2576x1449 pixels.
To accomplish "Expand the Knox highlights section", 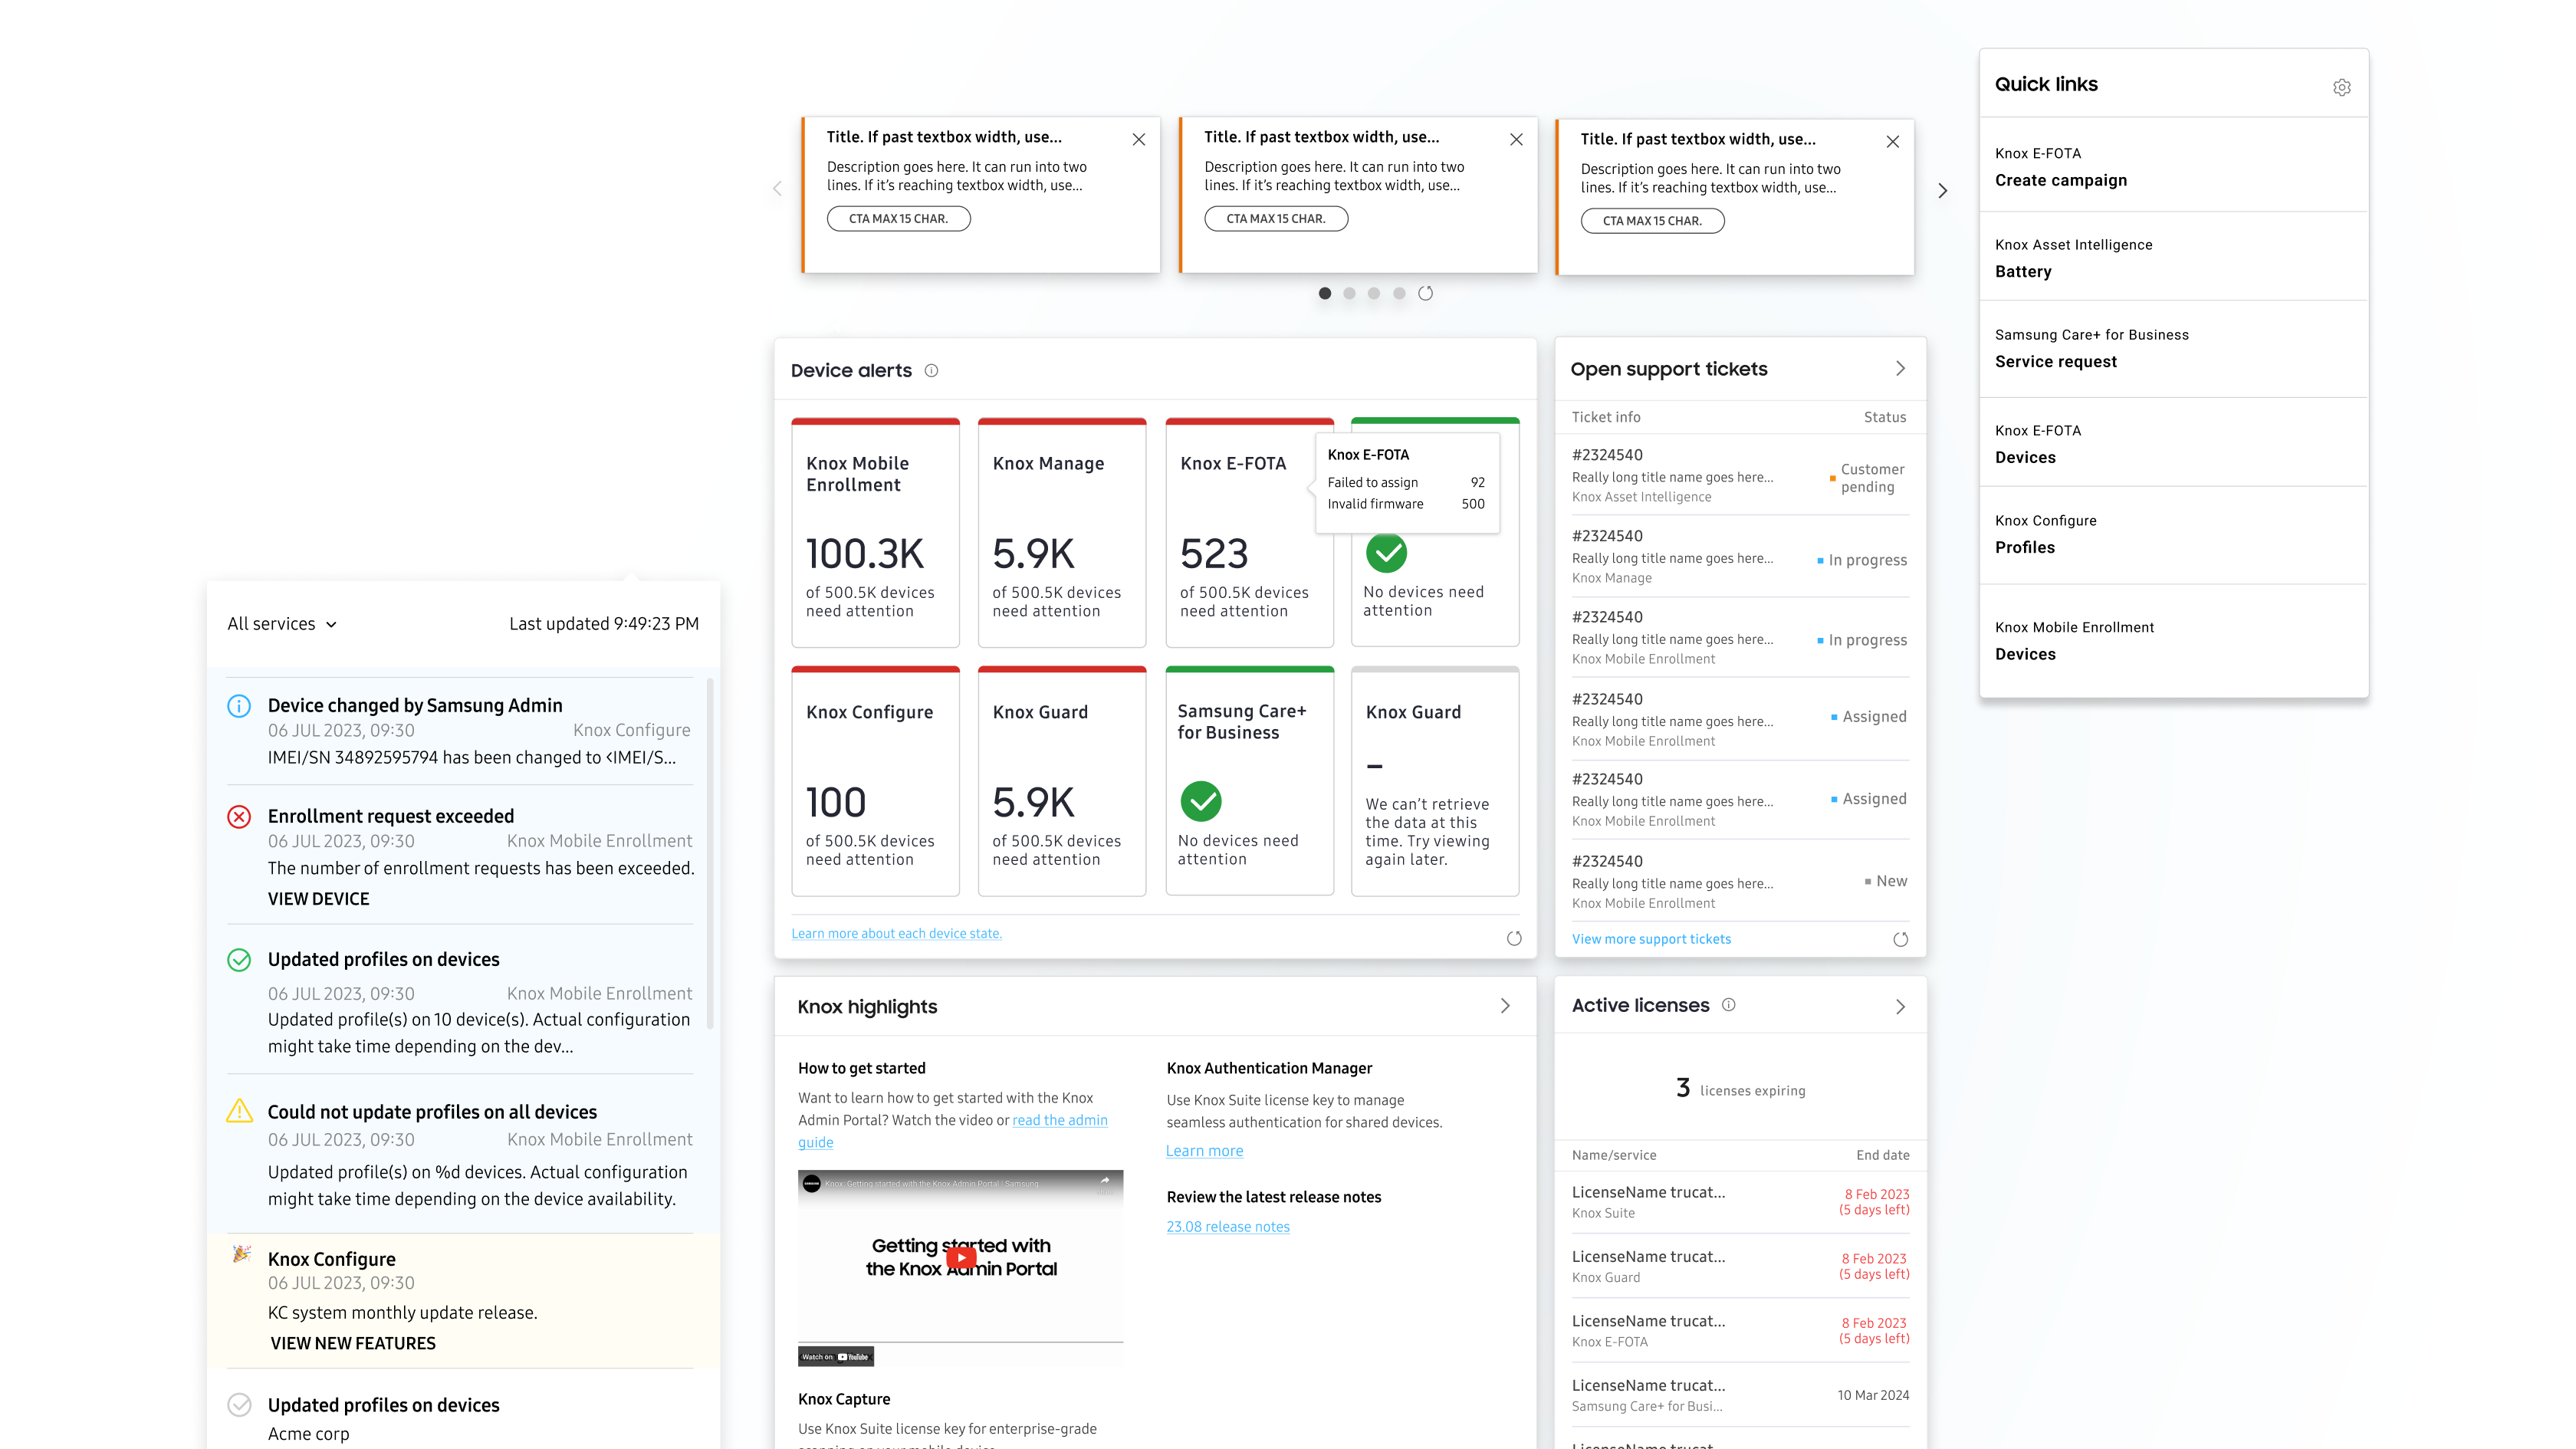I will point(1505,1006).
